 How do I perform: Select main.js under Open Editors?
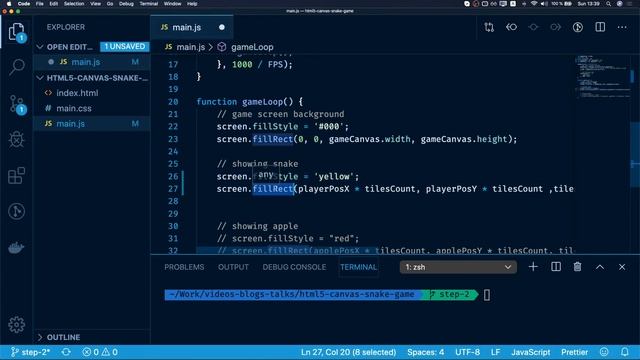(92, 62)
